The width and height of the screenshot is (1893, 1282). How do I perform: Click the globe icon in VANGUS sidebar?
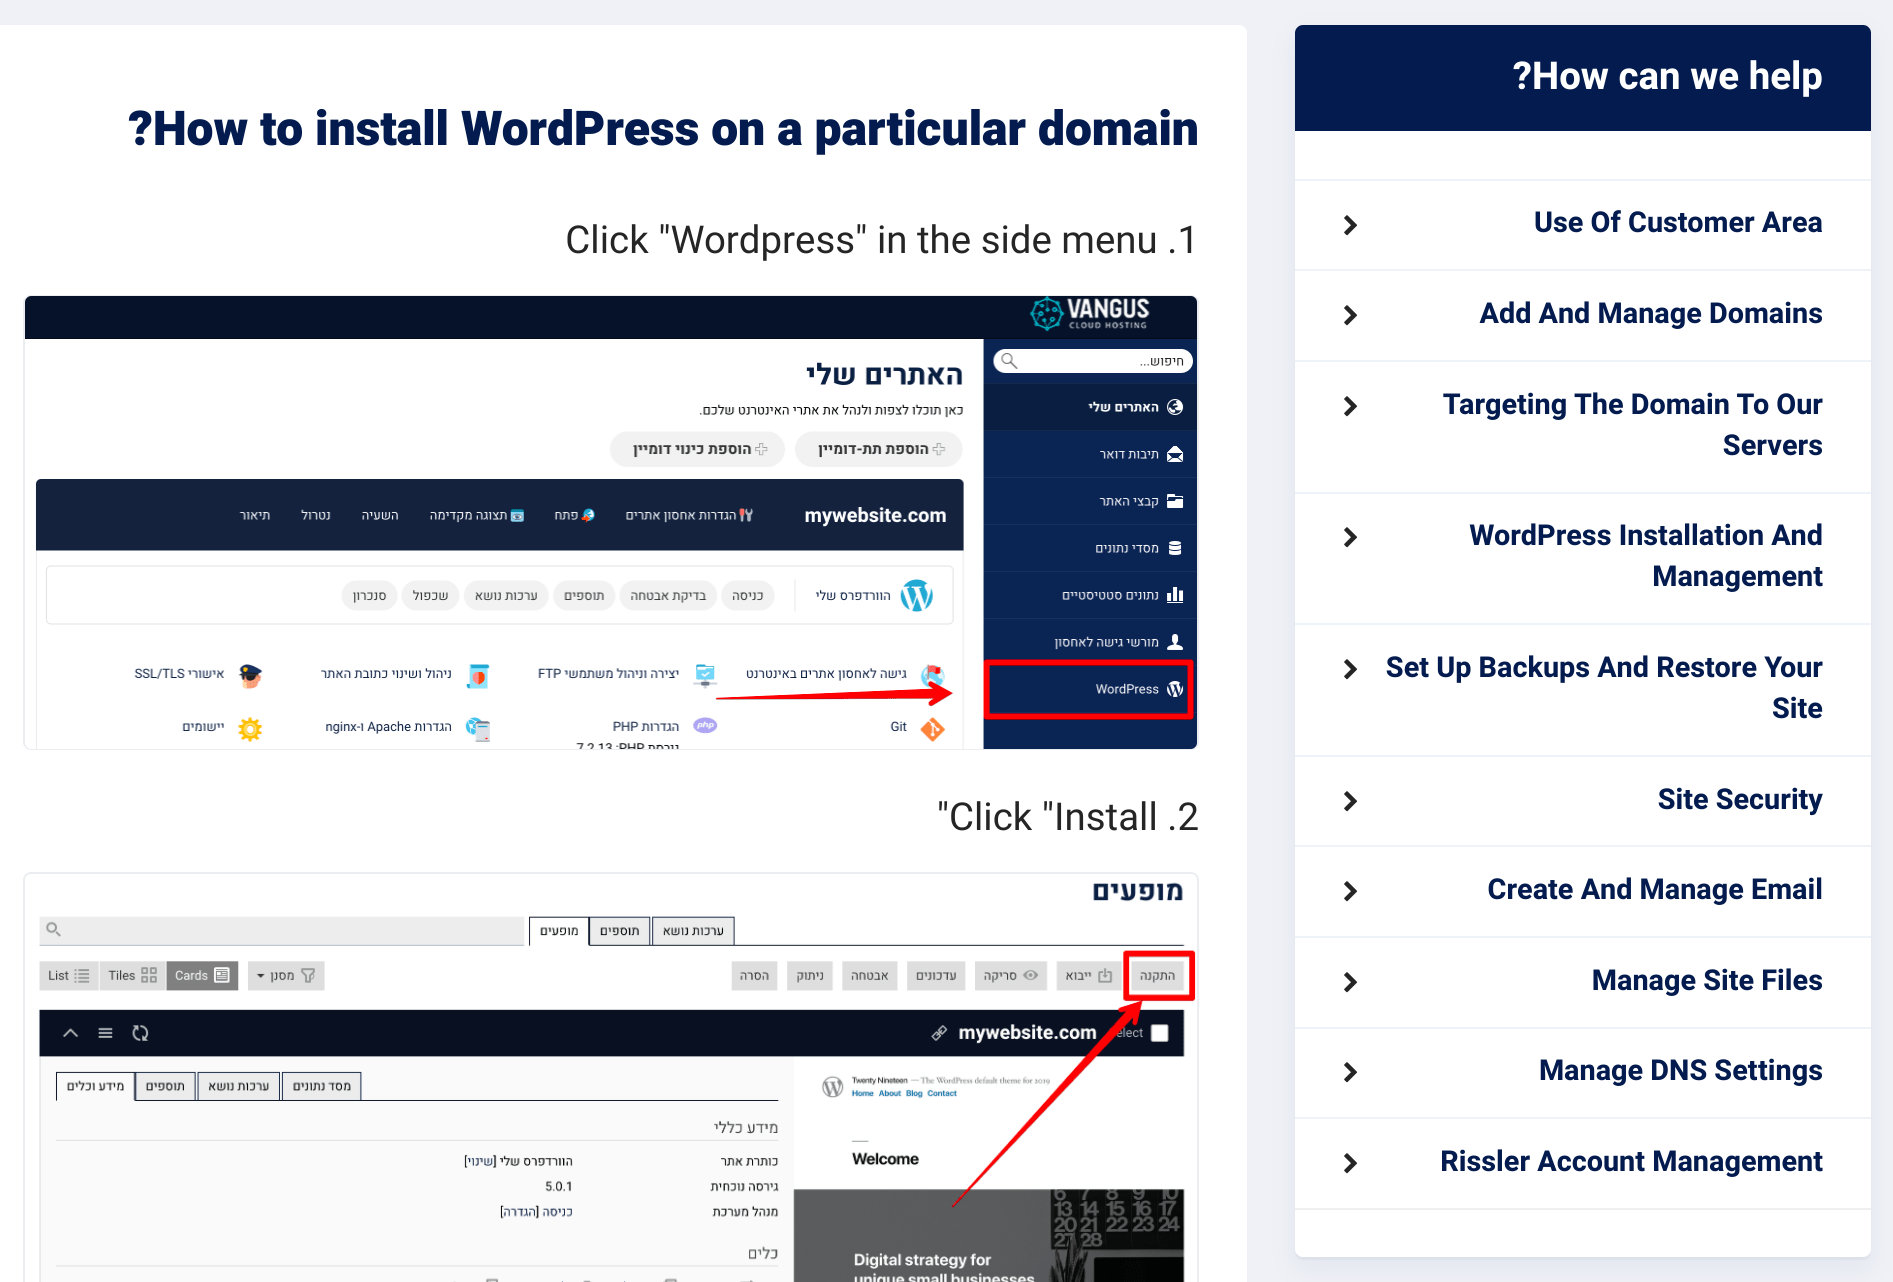click(x=1175, y=407)
